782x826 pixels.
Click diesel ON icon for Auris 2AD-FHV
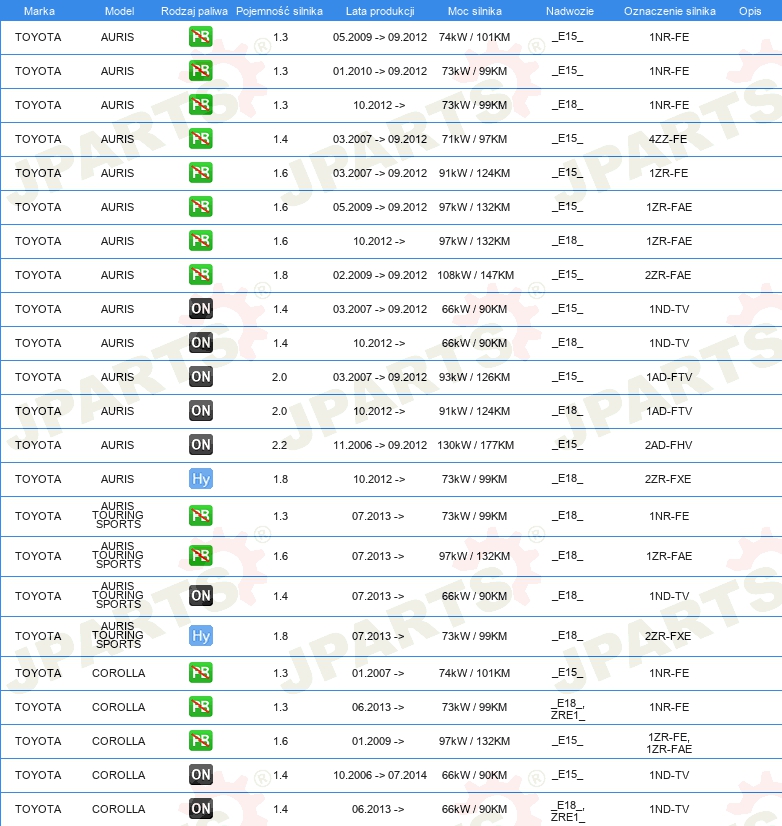pos(201,445)
